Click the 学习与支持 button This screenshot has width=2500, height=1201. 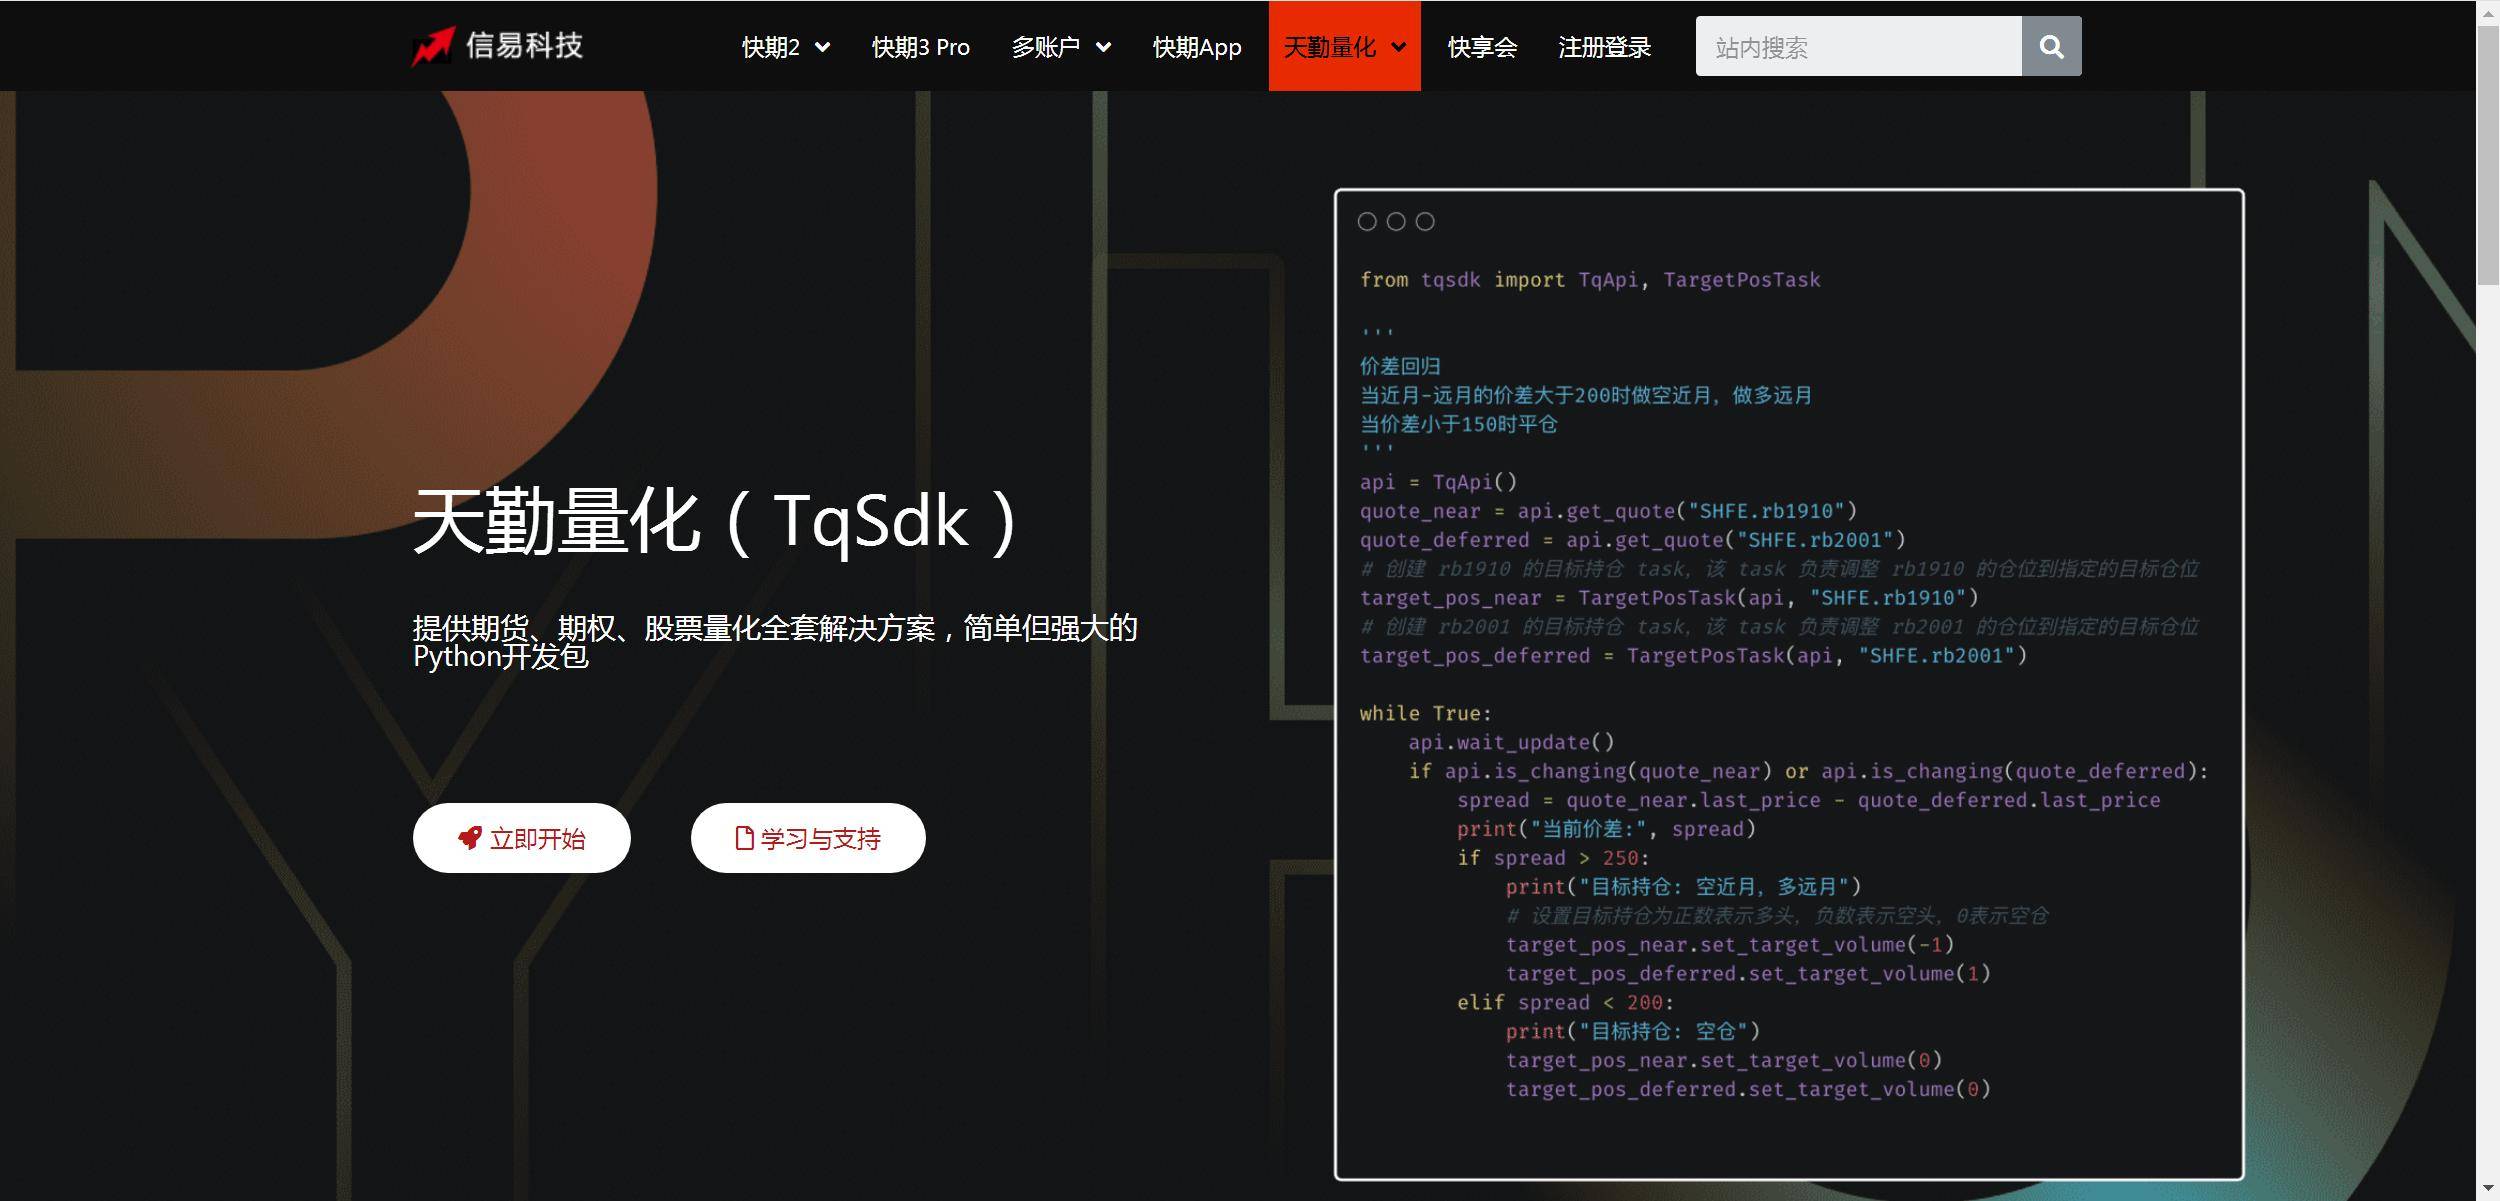808,838
